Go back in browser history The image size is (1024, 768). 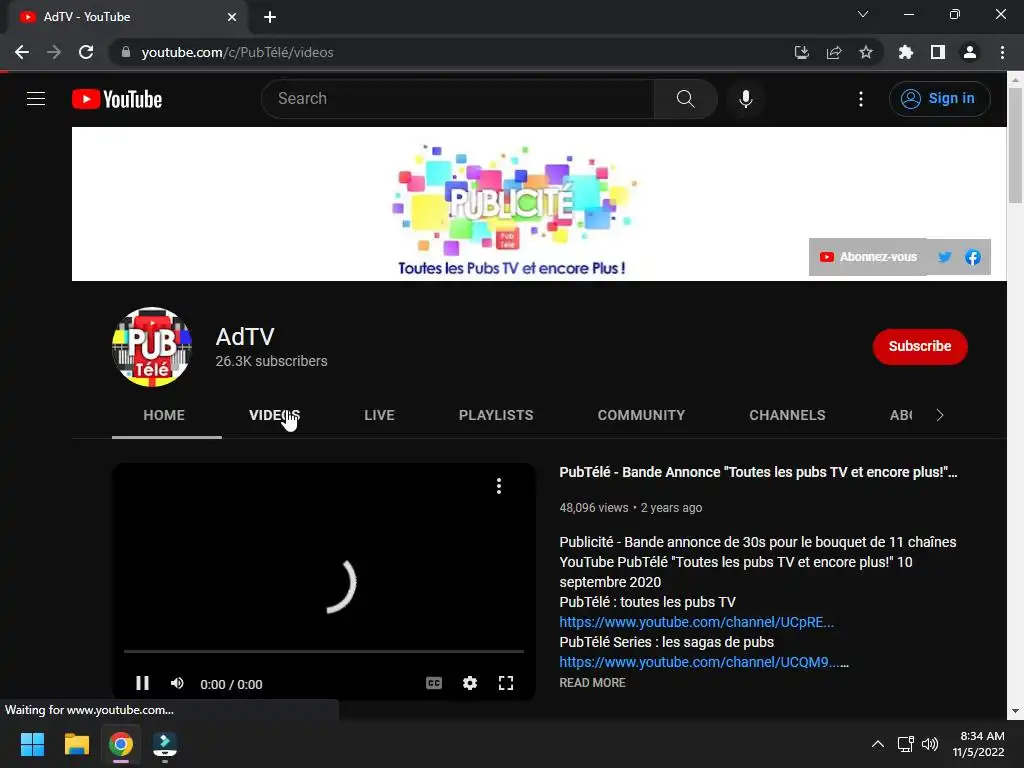(22, 52)
